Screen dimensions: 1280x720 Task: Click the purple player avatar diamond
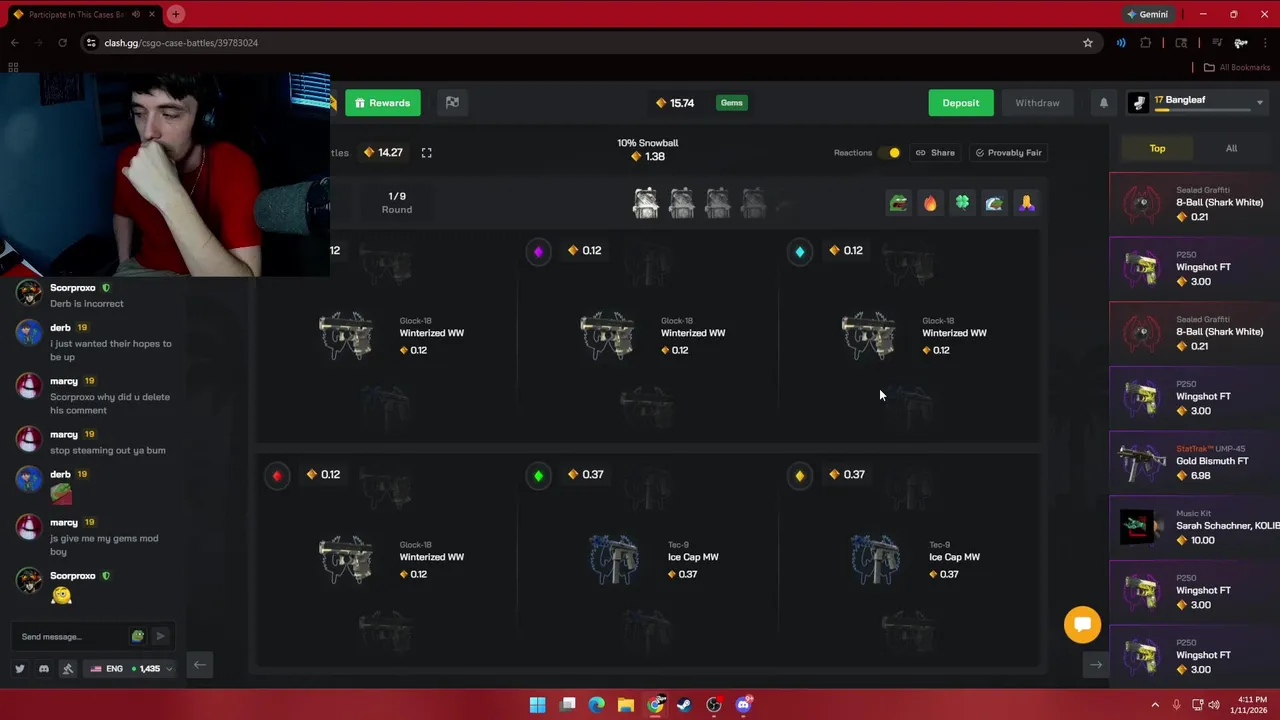click(538, 251)
